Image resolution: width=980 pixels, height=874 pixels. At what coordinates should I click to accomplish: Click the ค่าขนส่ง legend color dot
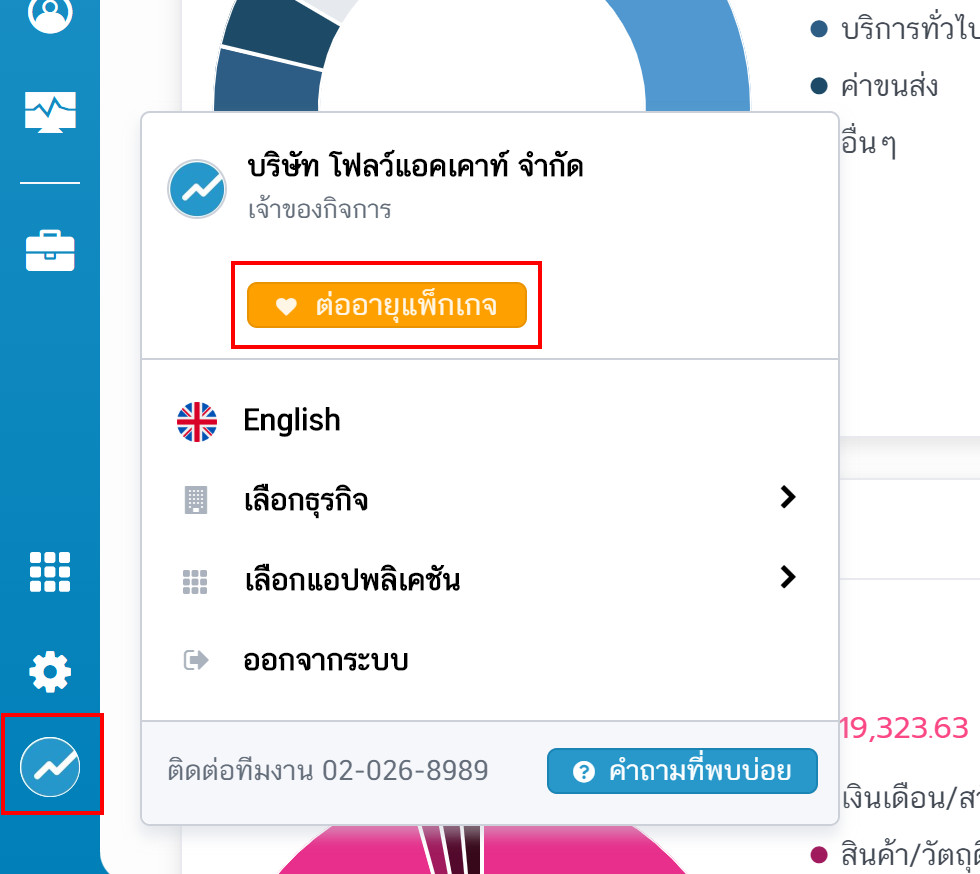pos(819,86)
